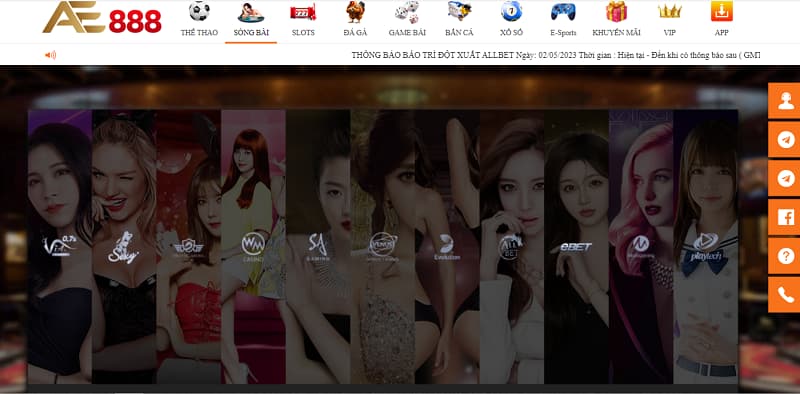The width and height of the screenshot is (800, 394).
Task: Click the Facebook side button
Action: pyautogui.click(x=785, y=217)
